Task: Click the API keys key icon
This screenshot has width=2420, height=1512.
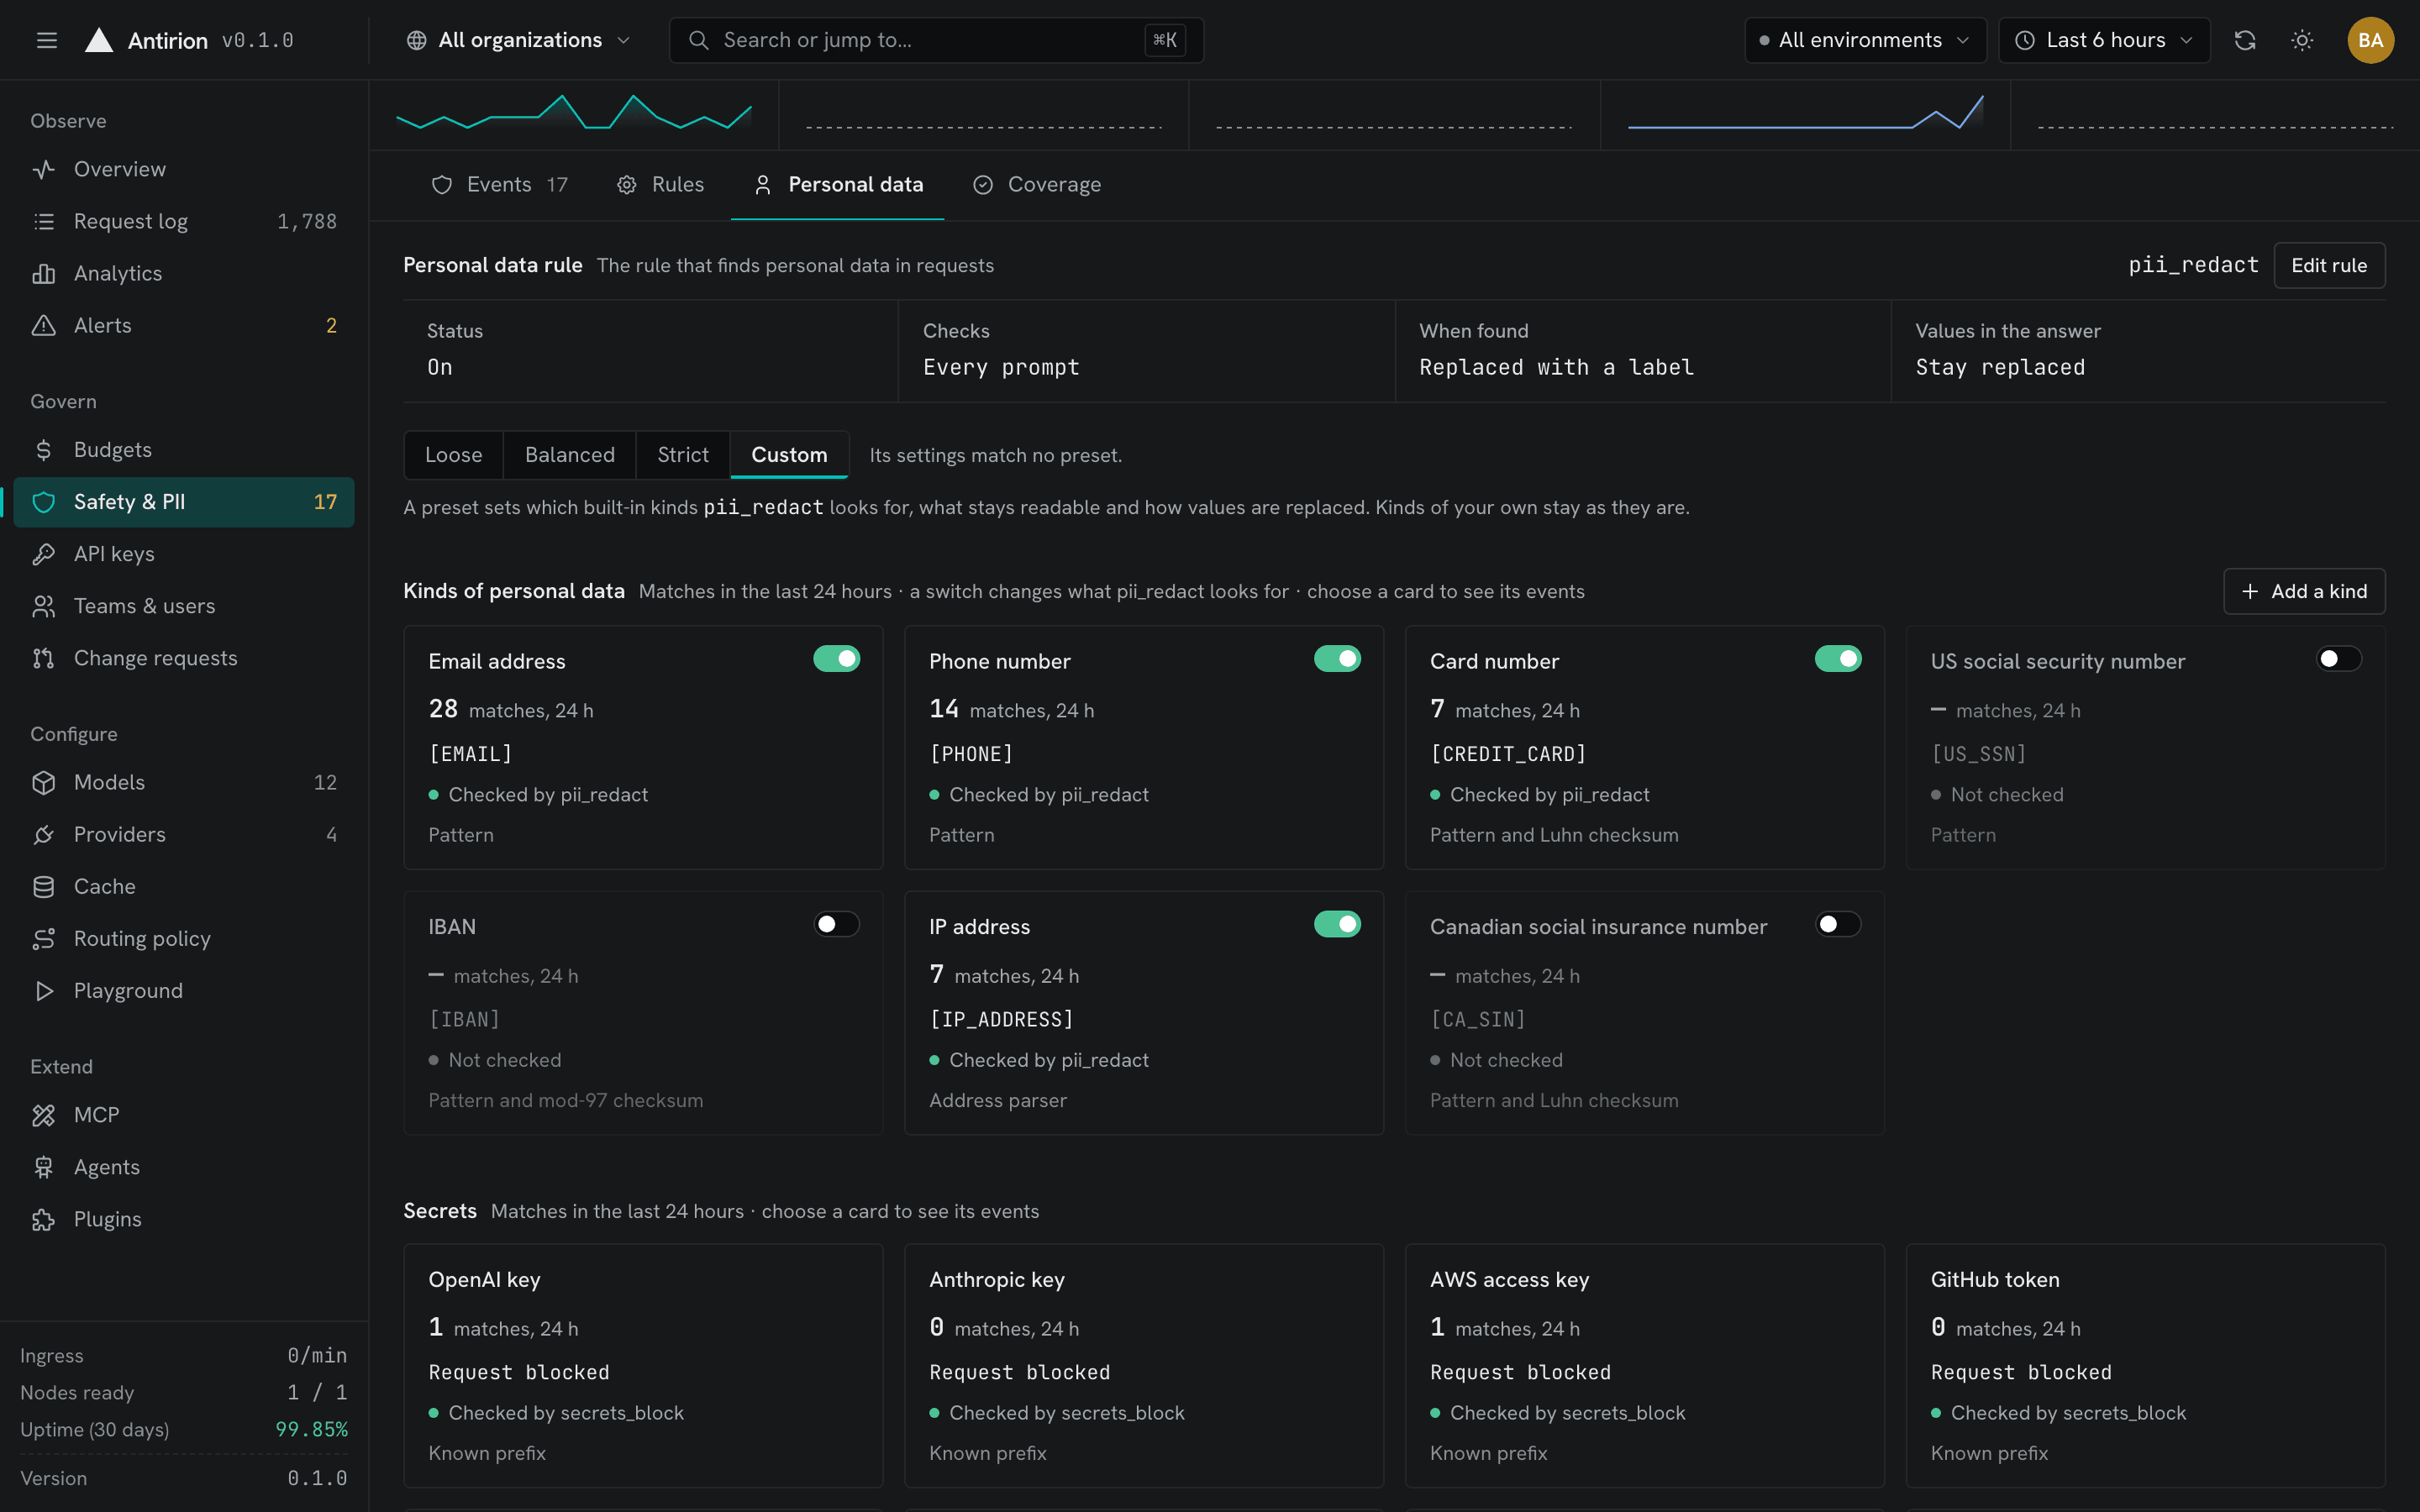Action: tap(44, 554)
